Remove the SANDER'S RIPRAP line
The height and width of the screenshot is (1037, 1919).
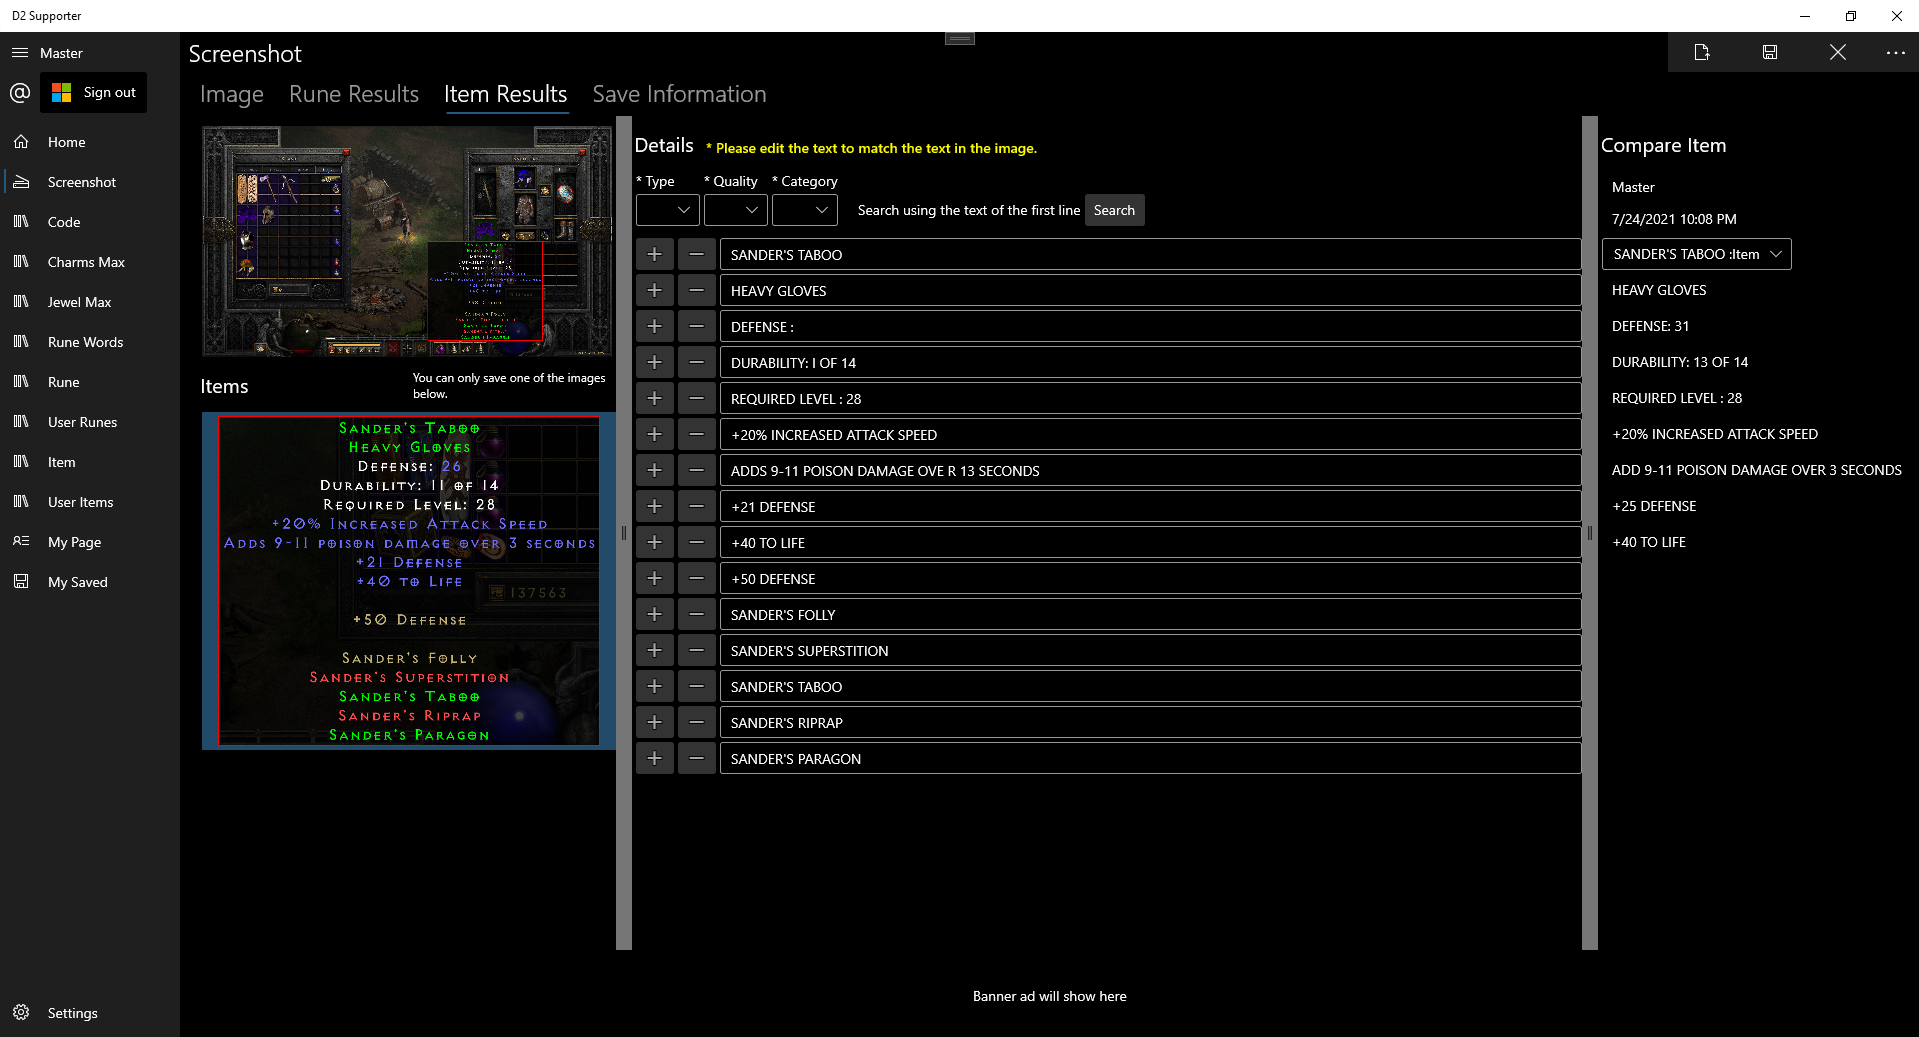[x=697, y=723]
